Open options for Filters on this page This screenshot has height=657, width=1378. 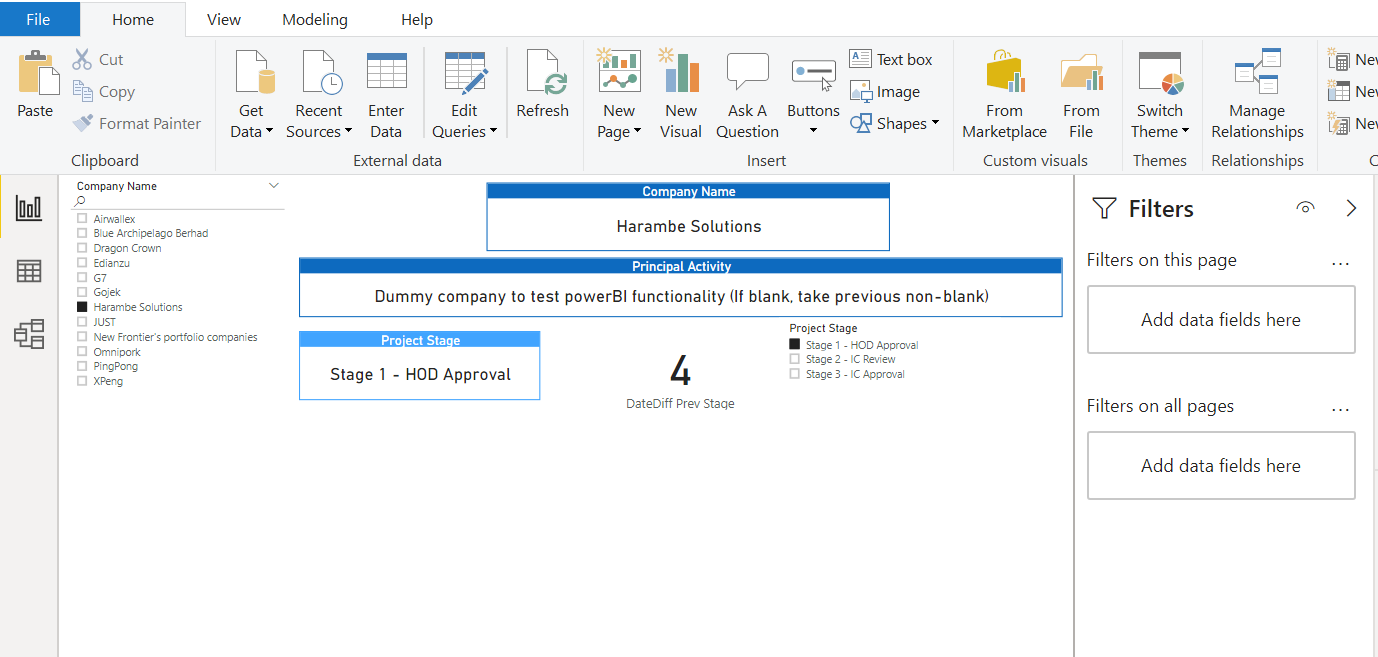point(1341,262)
